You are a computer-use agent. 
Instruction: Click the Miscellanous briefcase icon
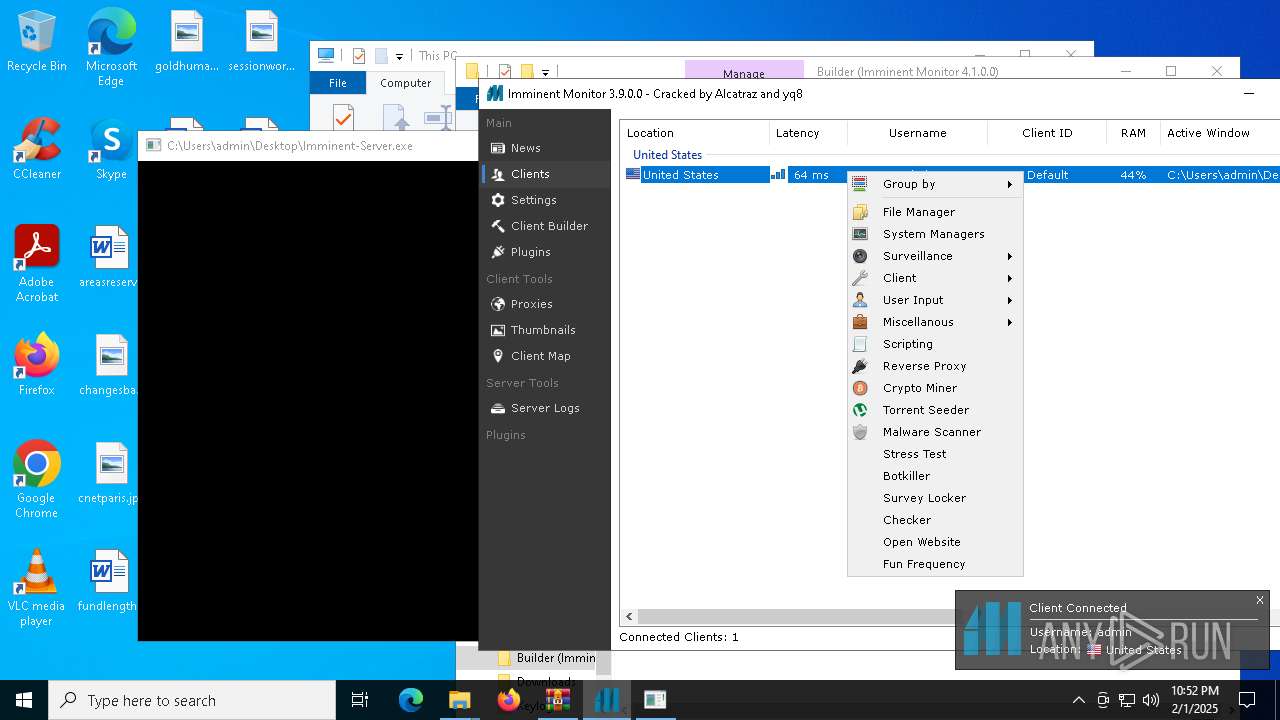(x=860, y=322)
